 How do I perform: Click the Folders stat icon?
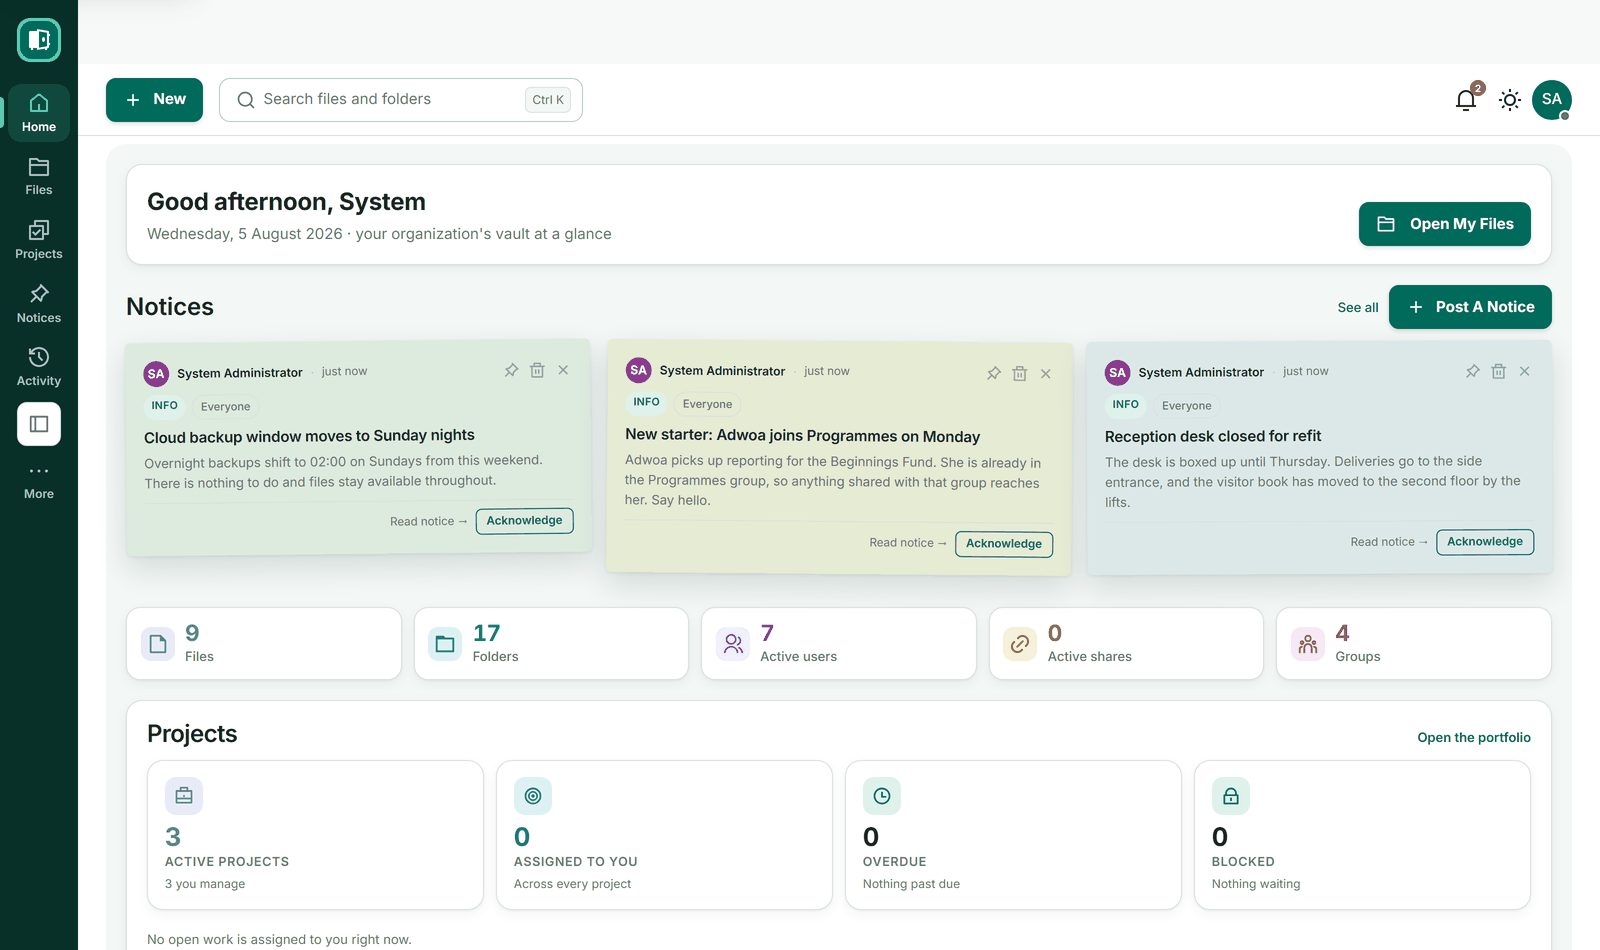click(445, 644)
